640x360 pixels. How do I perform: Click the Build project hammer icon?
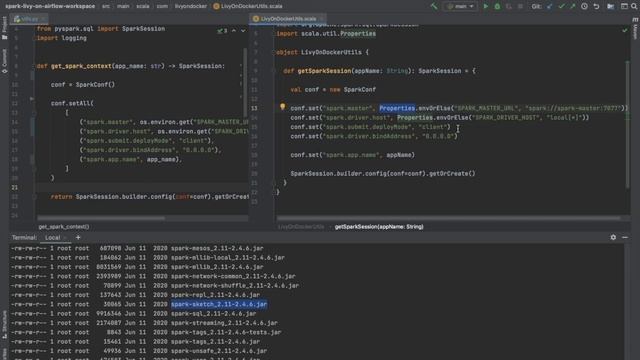point(434,6)
